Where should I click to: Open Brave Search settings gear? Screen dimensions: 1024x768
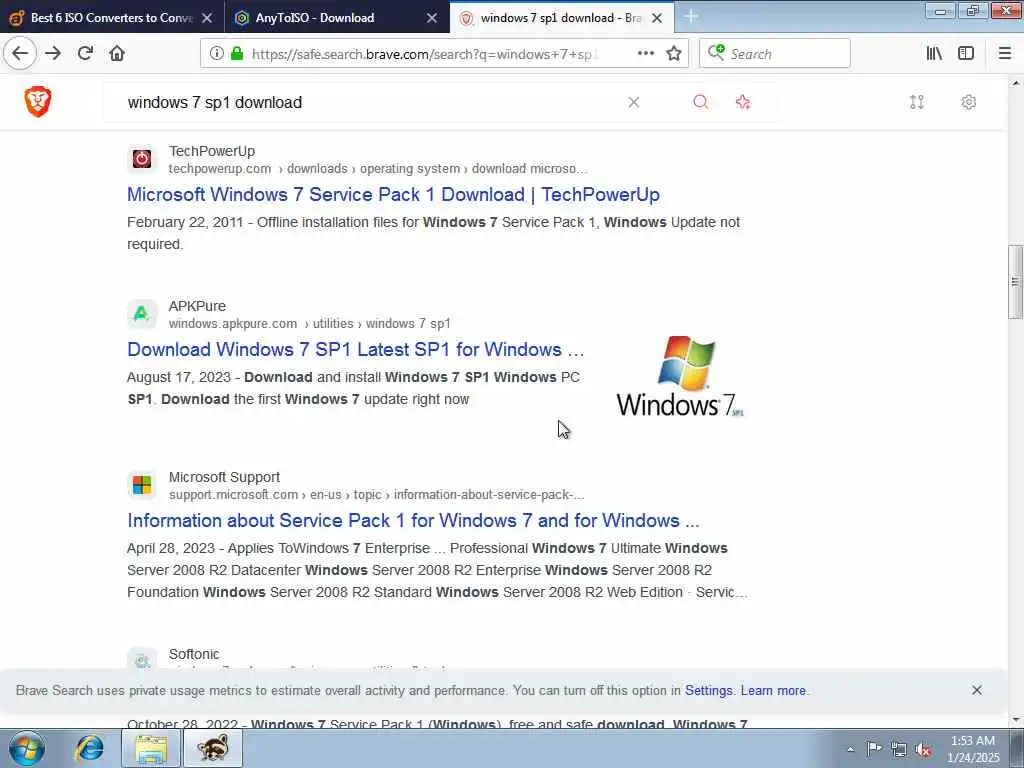[x=968, y=102]
